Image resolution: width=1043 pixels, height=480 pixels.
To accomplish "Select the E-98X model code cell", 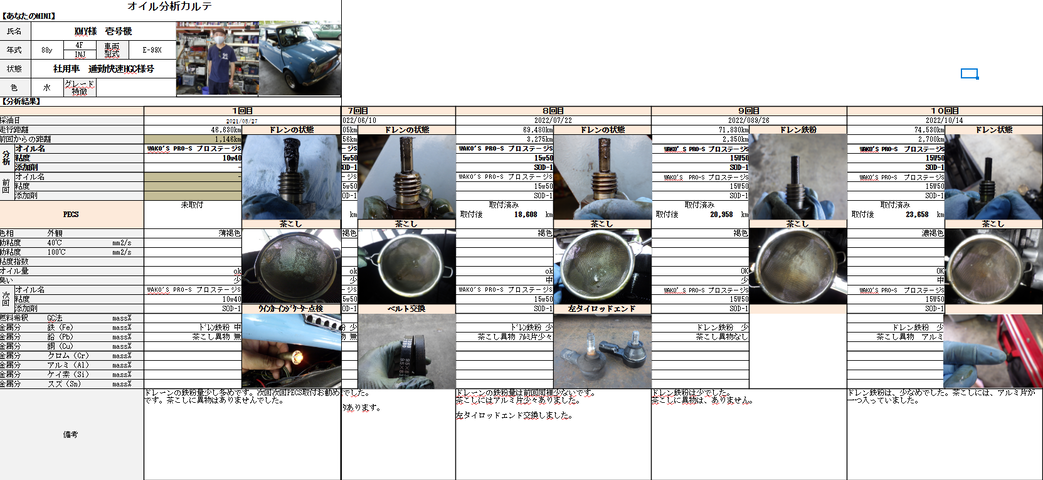I will (x=152, y=50).
